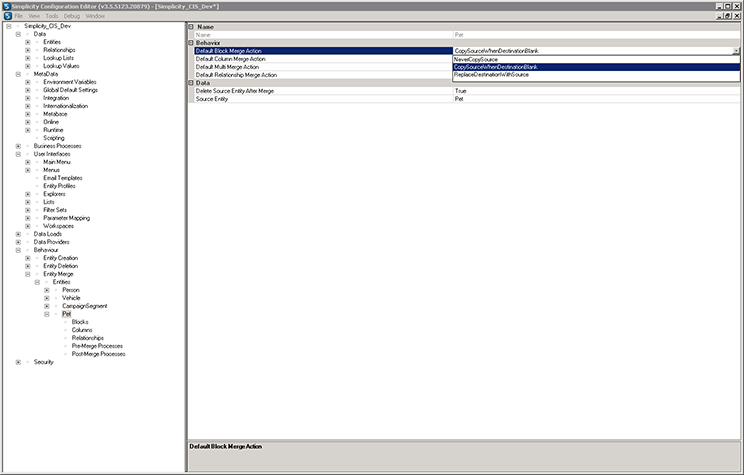Expand the Workspaces node
The width and height of the screenshot is (744, 475).
(28, 226)
